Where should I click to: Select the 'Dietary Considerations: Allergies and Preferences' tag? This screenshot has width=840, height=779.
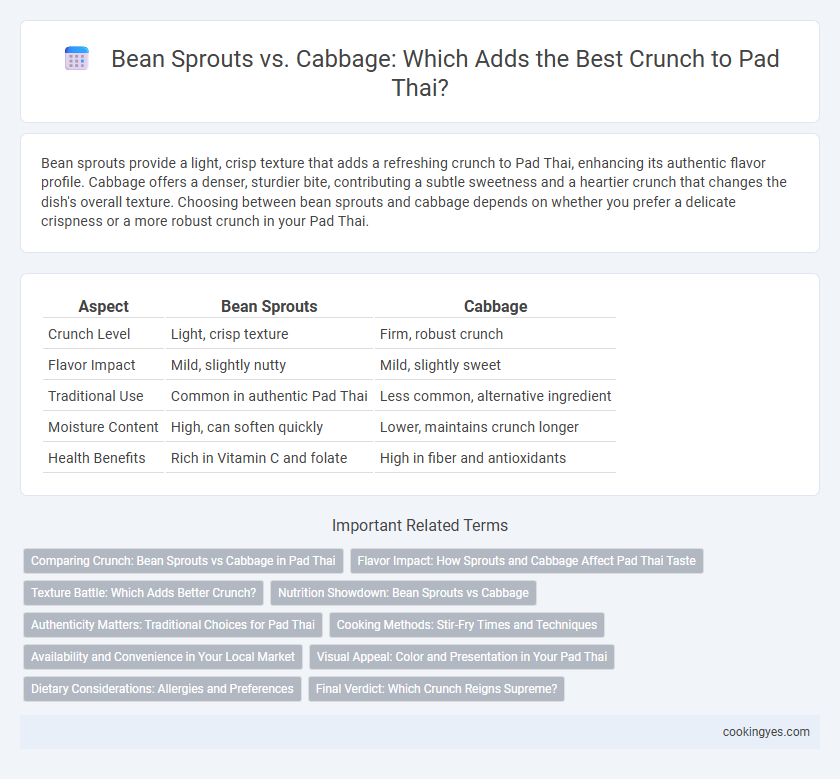[162, 689]
